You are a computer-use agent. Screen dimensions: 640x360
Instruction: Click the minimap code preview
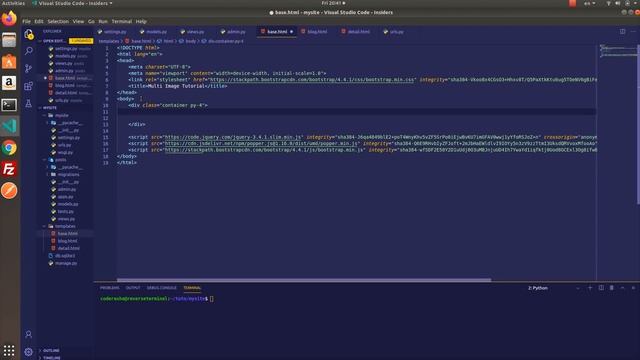point(618,51)
